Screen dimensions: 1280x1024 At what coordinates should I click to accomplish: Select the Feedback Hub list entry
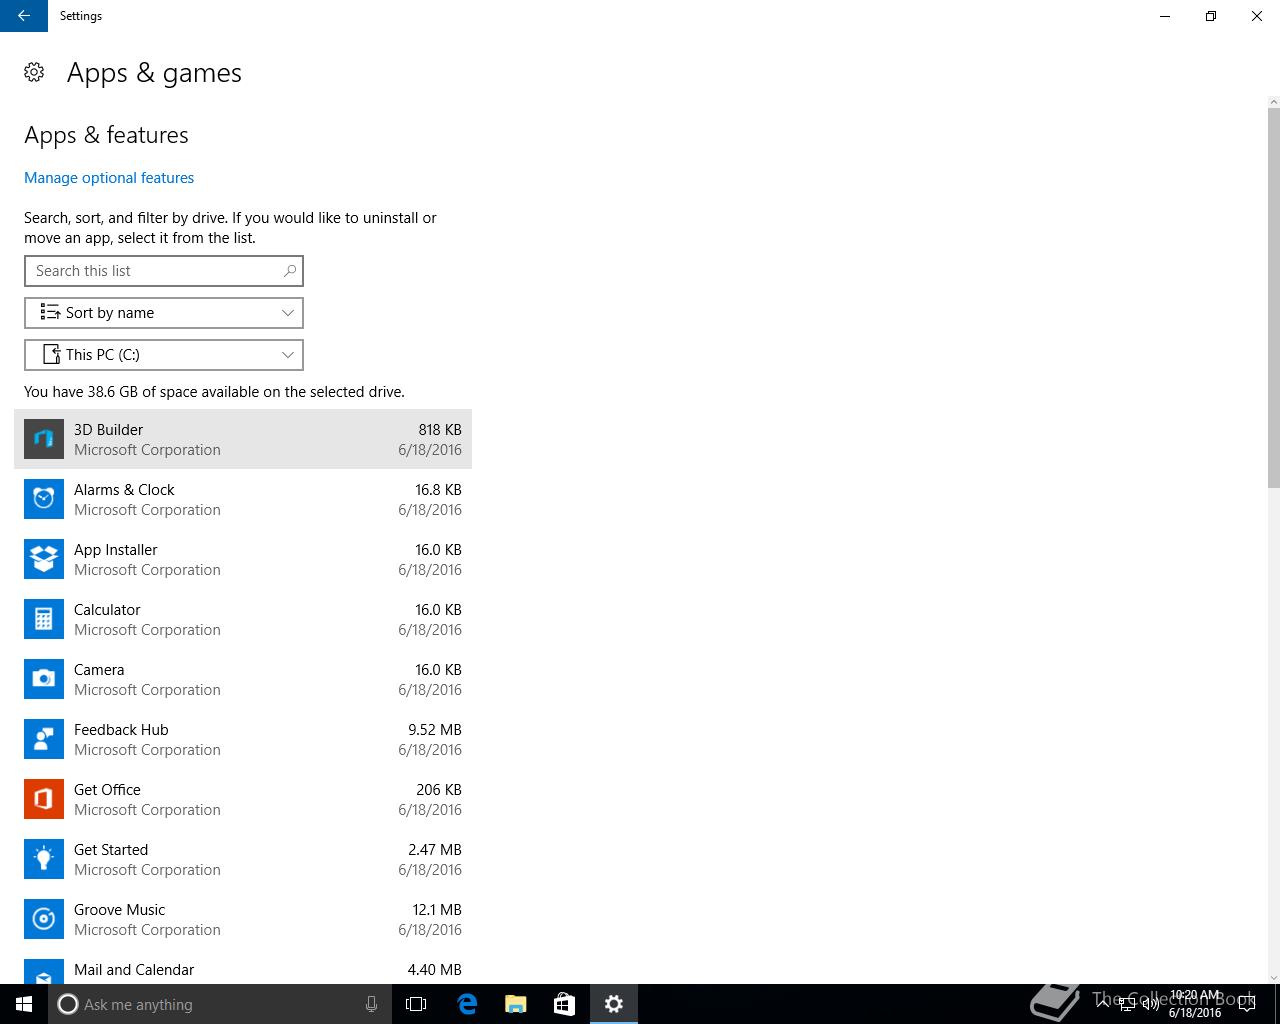pos(243,739)
